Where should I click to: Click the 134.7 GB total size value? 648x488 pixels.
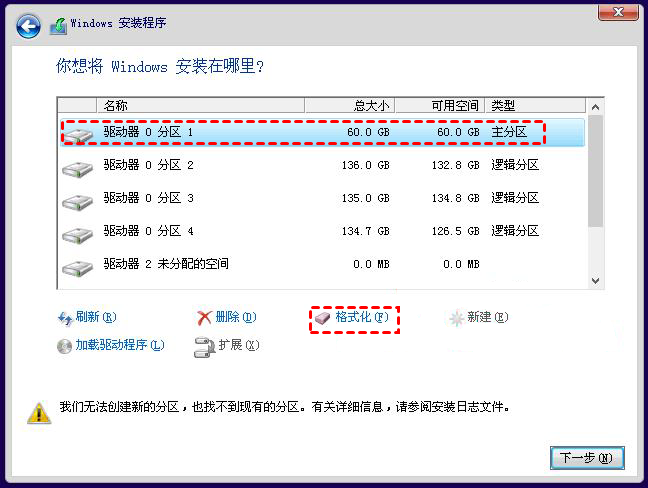[x=365, y=231]
